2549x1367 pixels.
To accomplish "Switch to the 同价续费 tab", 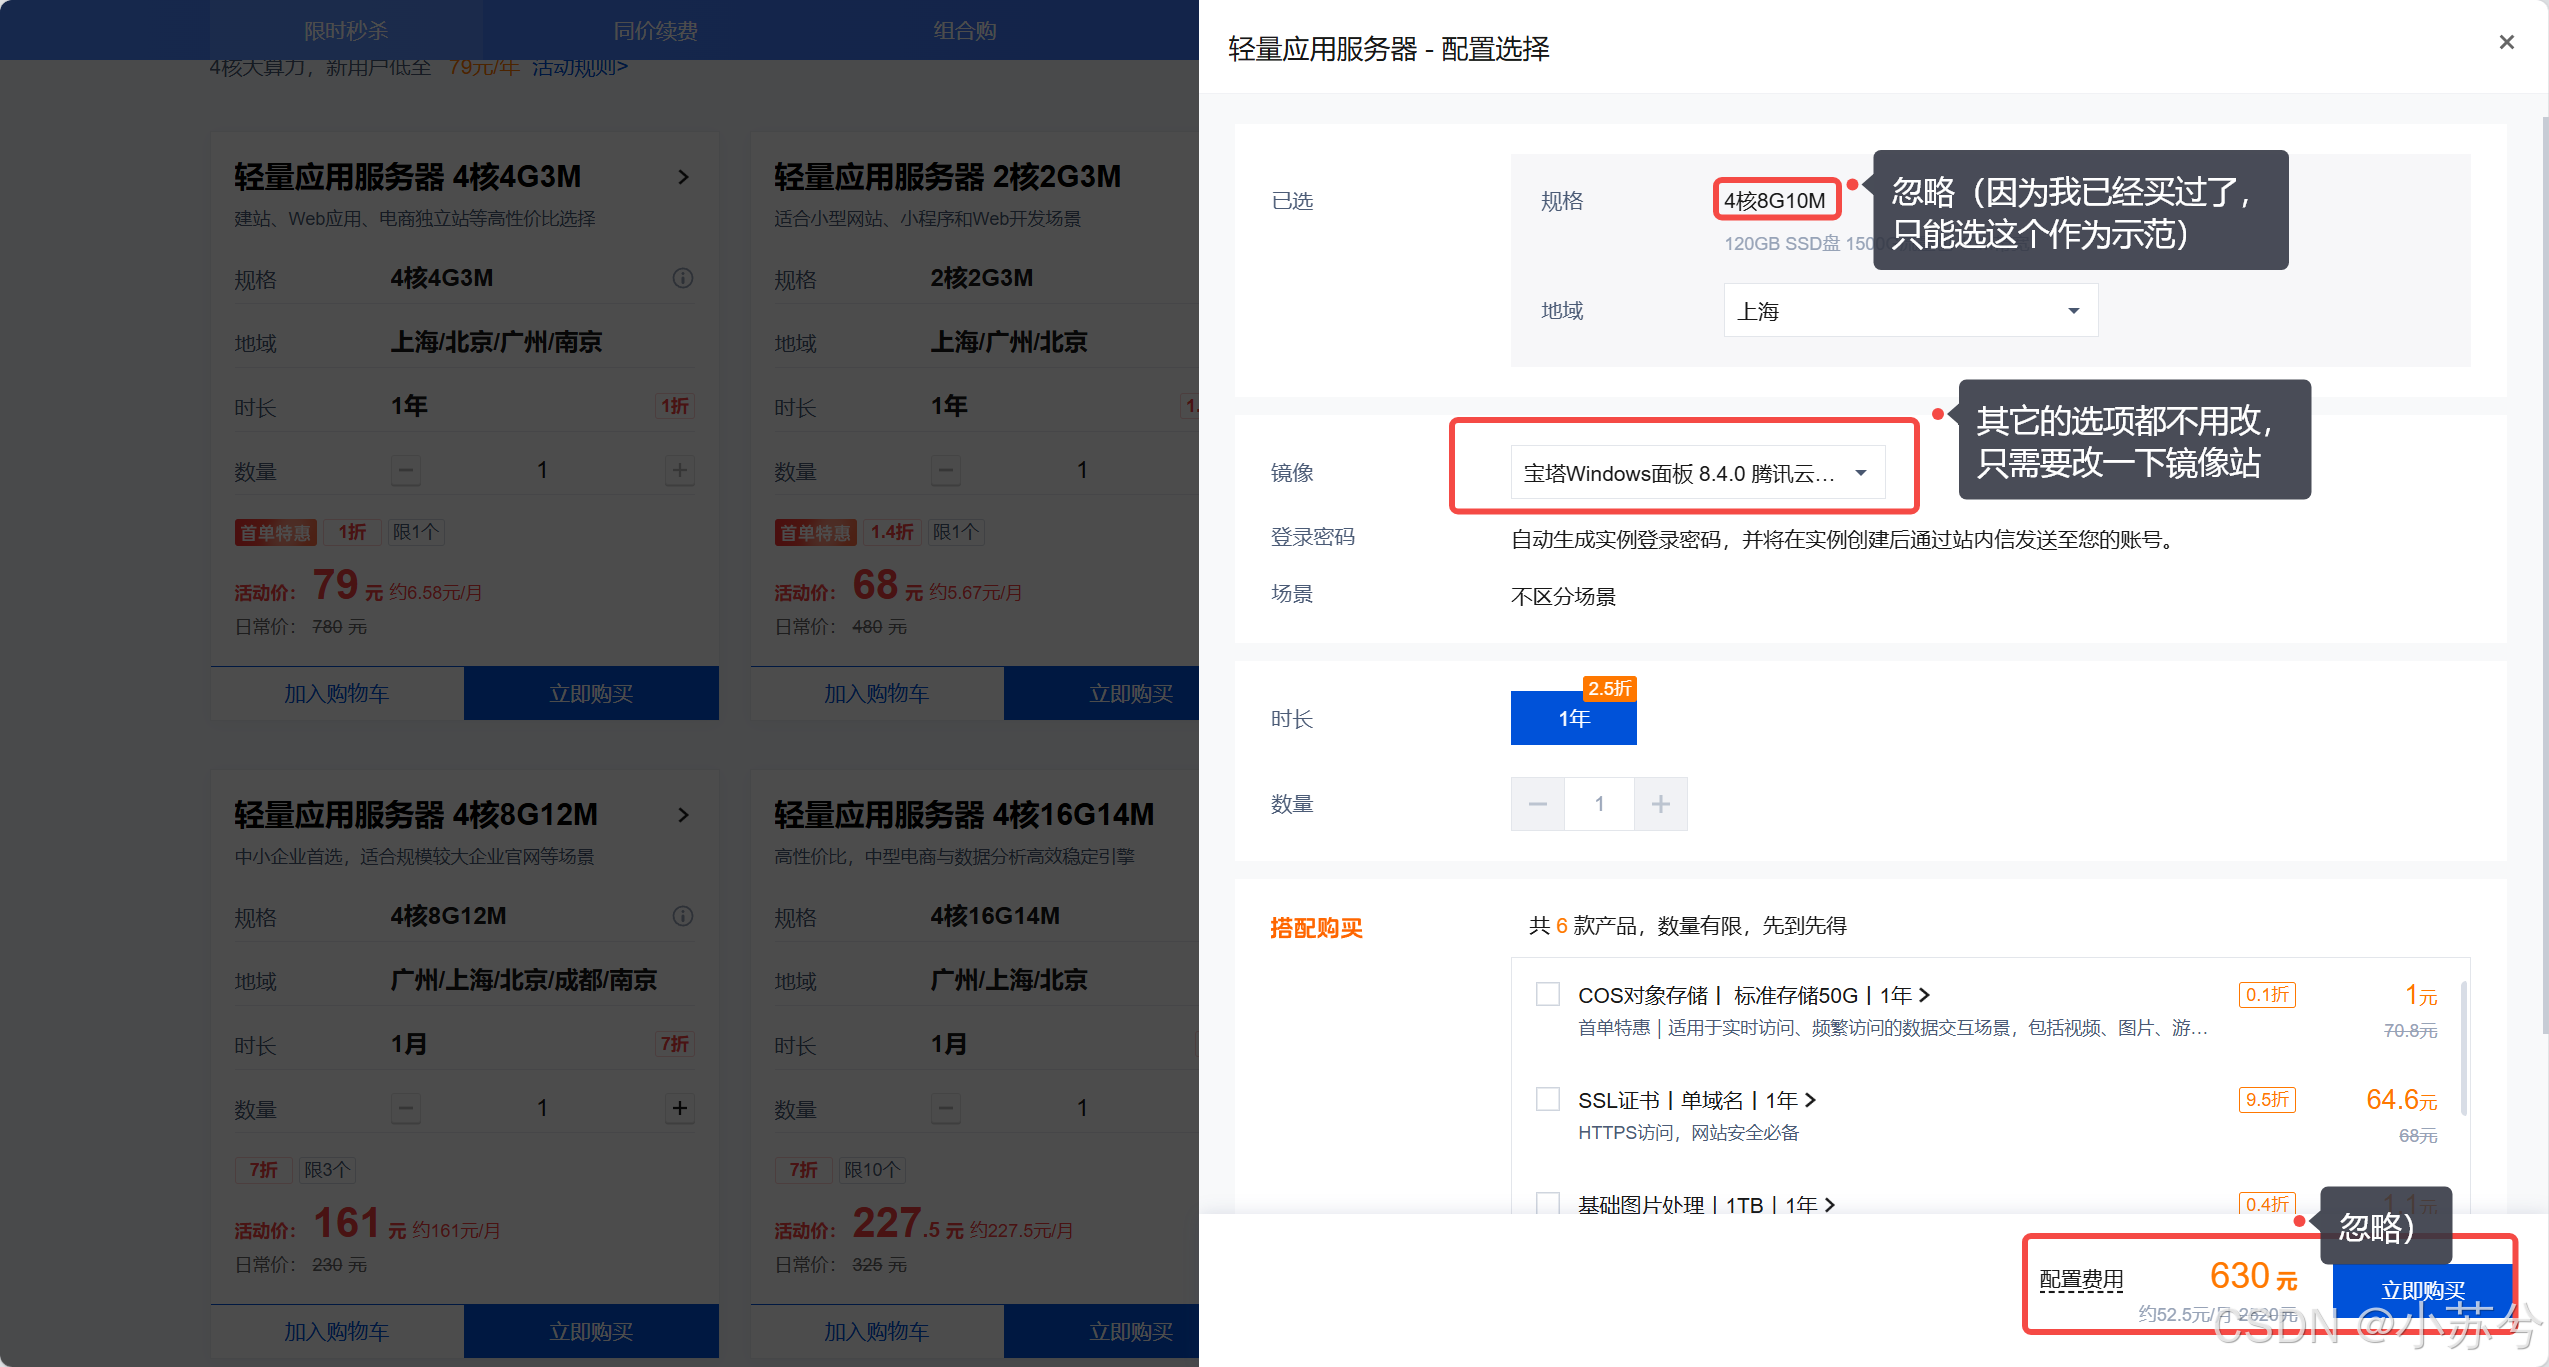I will [655, 30].
